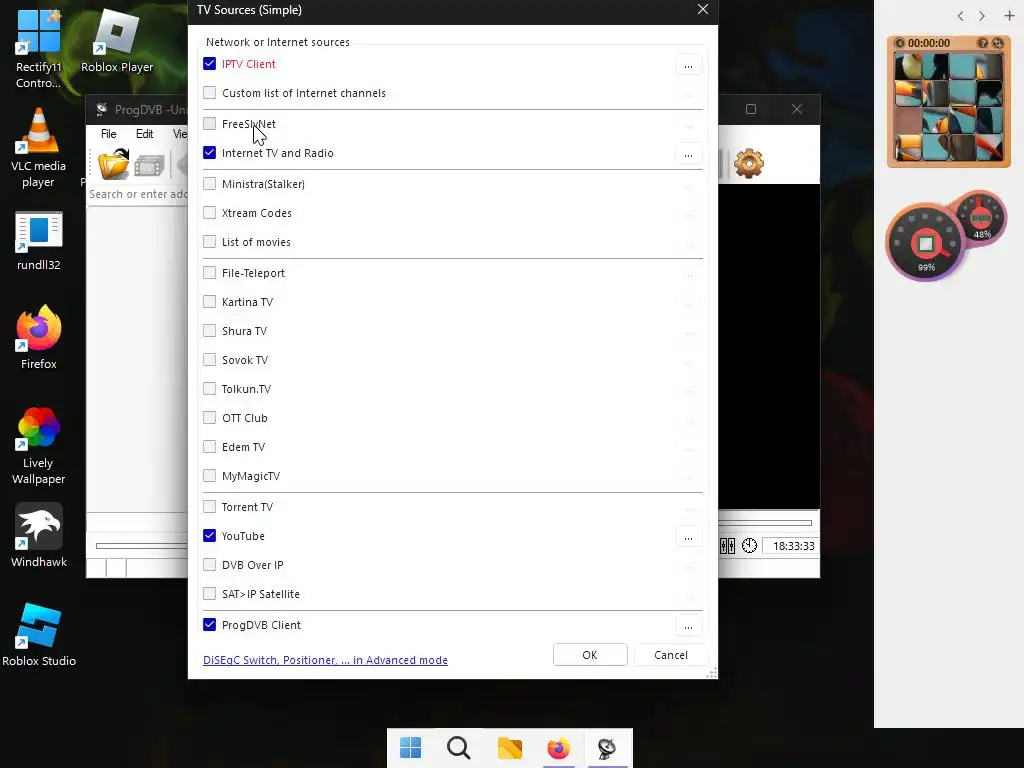Enable SAT>IP Satellite checkbox
1024x768 pixels.
coord(210,594)
